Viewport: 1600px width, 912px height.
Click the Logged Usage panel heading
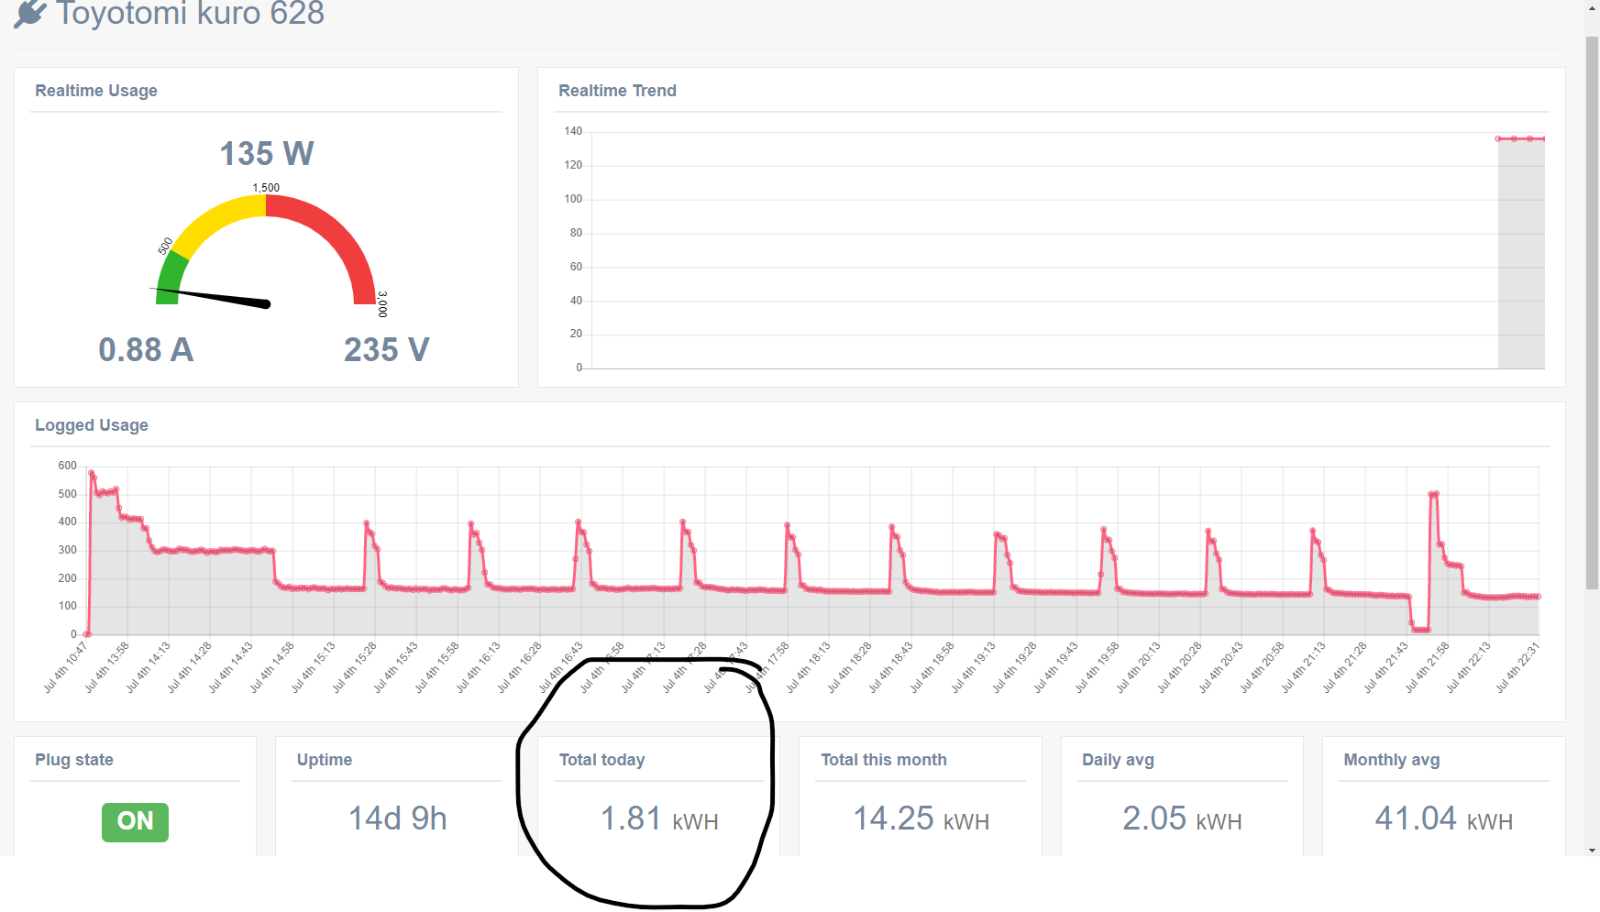coord(91,425)
